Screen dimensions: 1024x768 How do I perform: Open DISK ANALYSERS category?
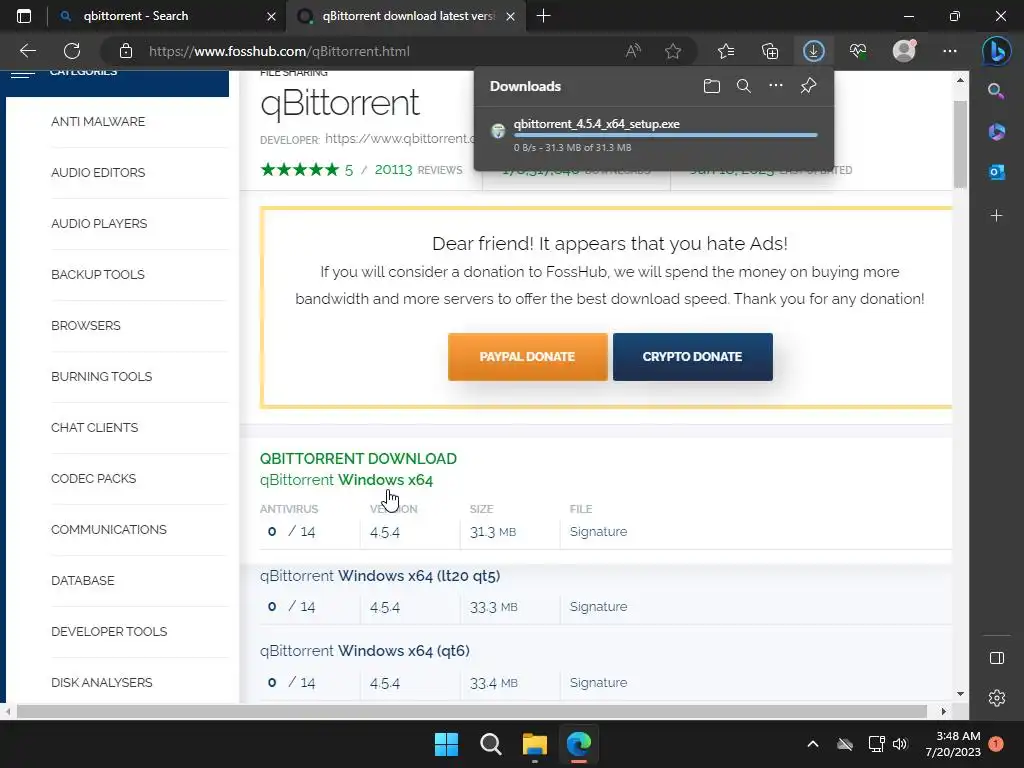[101, 682]
